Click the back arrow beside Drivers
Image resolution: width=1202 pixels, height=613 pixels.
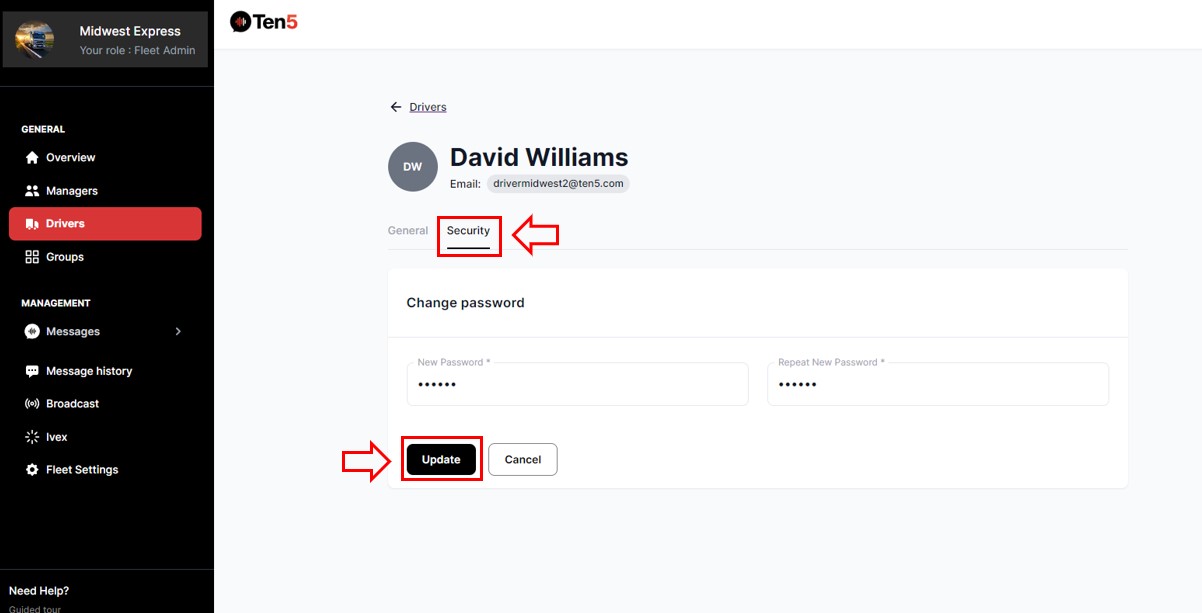396,107
